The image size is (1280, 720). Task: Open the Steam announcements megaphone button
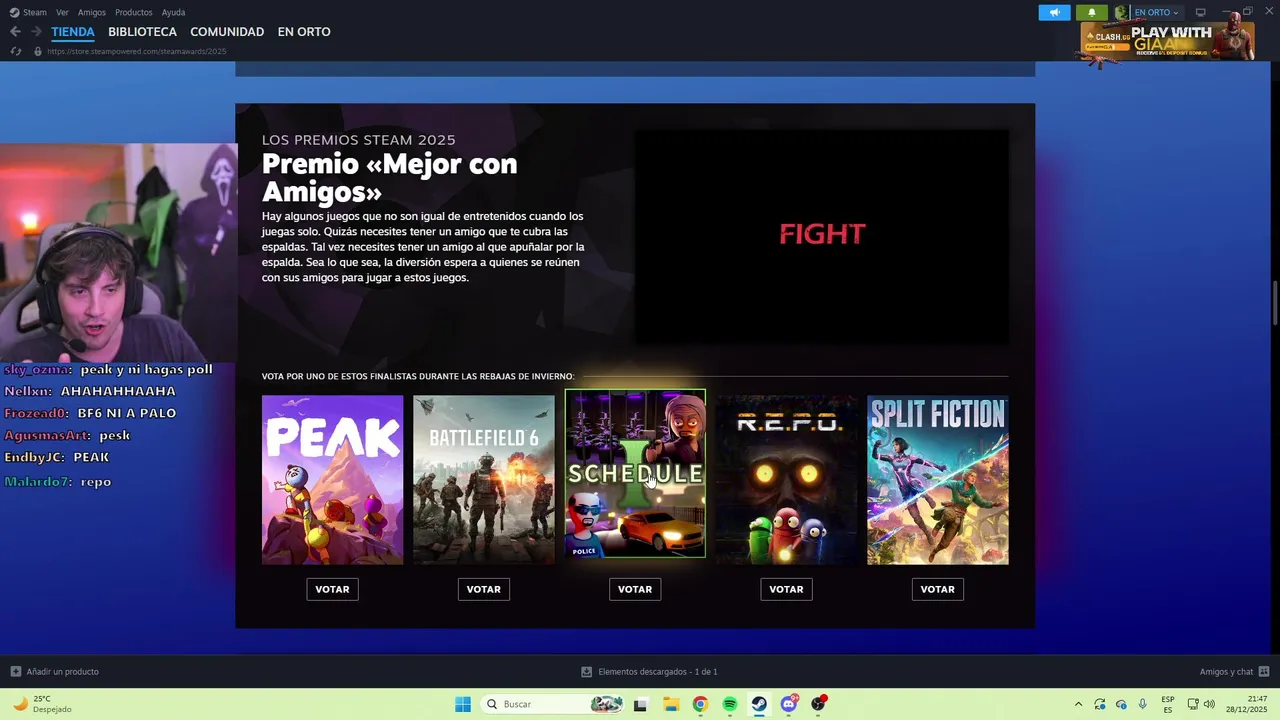pos(1054,12)
